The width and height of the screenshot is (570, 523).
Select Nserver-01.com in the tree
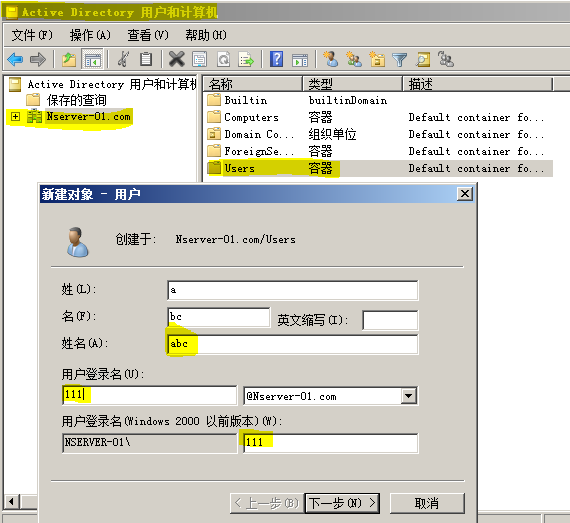(88, 117)
